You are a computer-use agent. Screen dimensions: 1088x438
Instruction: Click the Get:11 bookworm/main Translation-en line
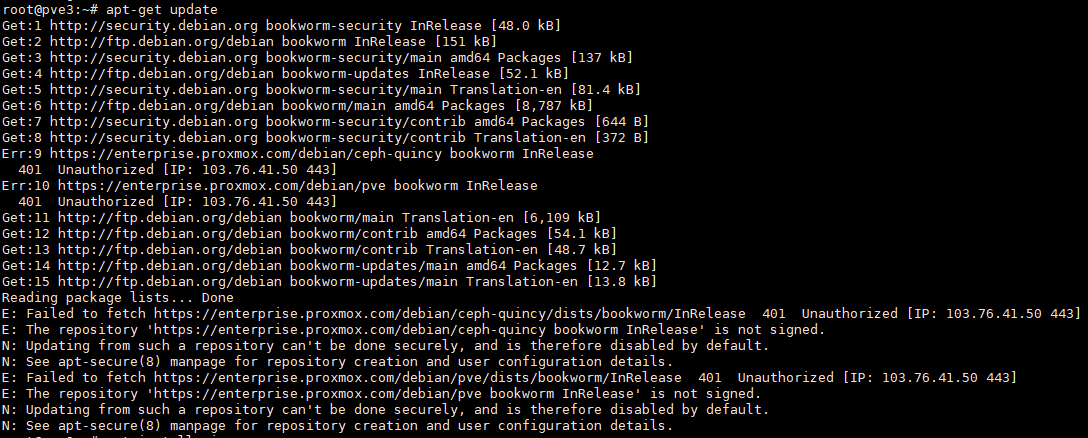click(x=302, y=217)
